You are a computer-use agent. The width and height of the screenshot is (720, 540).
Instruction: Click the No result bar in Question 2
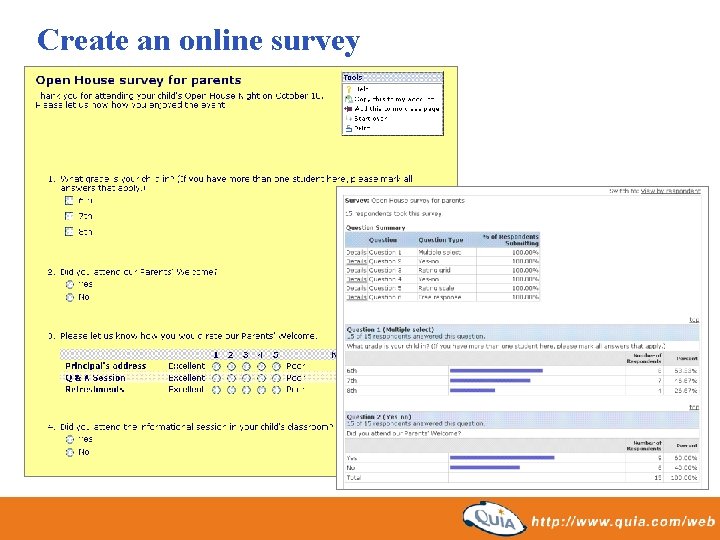485,468
